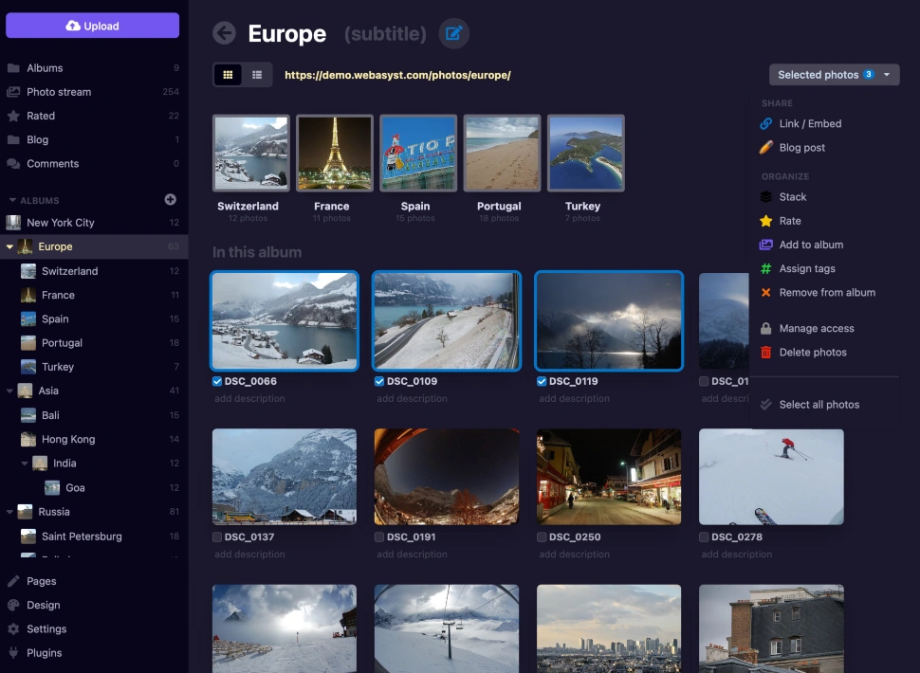Screen dimensions: 920x673
Task: Check the DSC_0137 photo checkbox
Action: click(x=218, y=537)
